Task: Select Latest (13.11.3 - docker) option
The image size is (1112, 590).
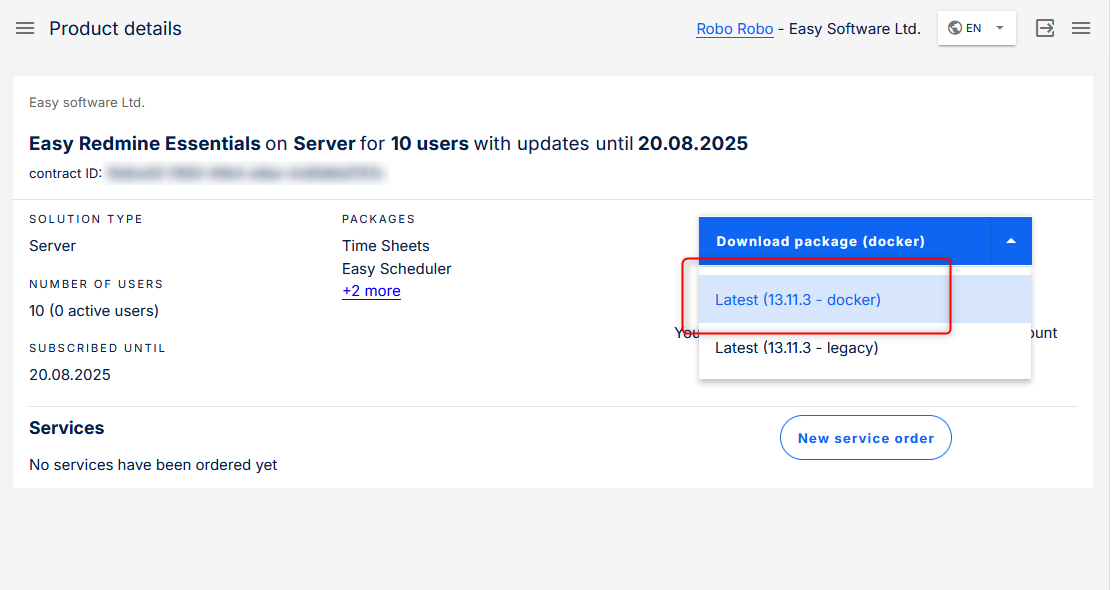Action: (x=797, y=299)
